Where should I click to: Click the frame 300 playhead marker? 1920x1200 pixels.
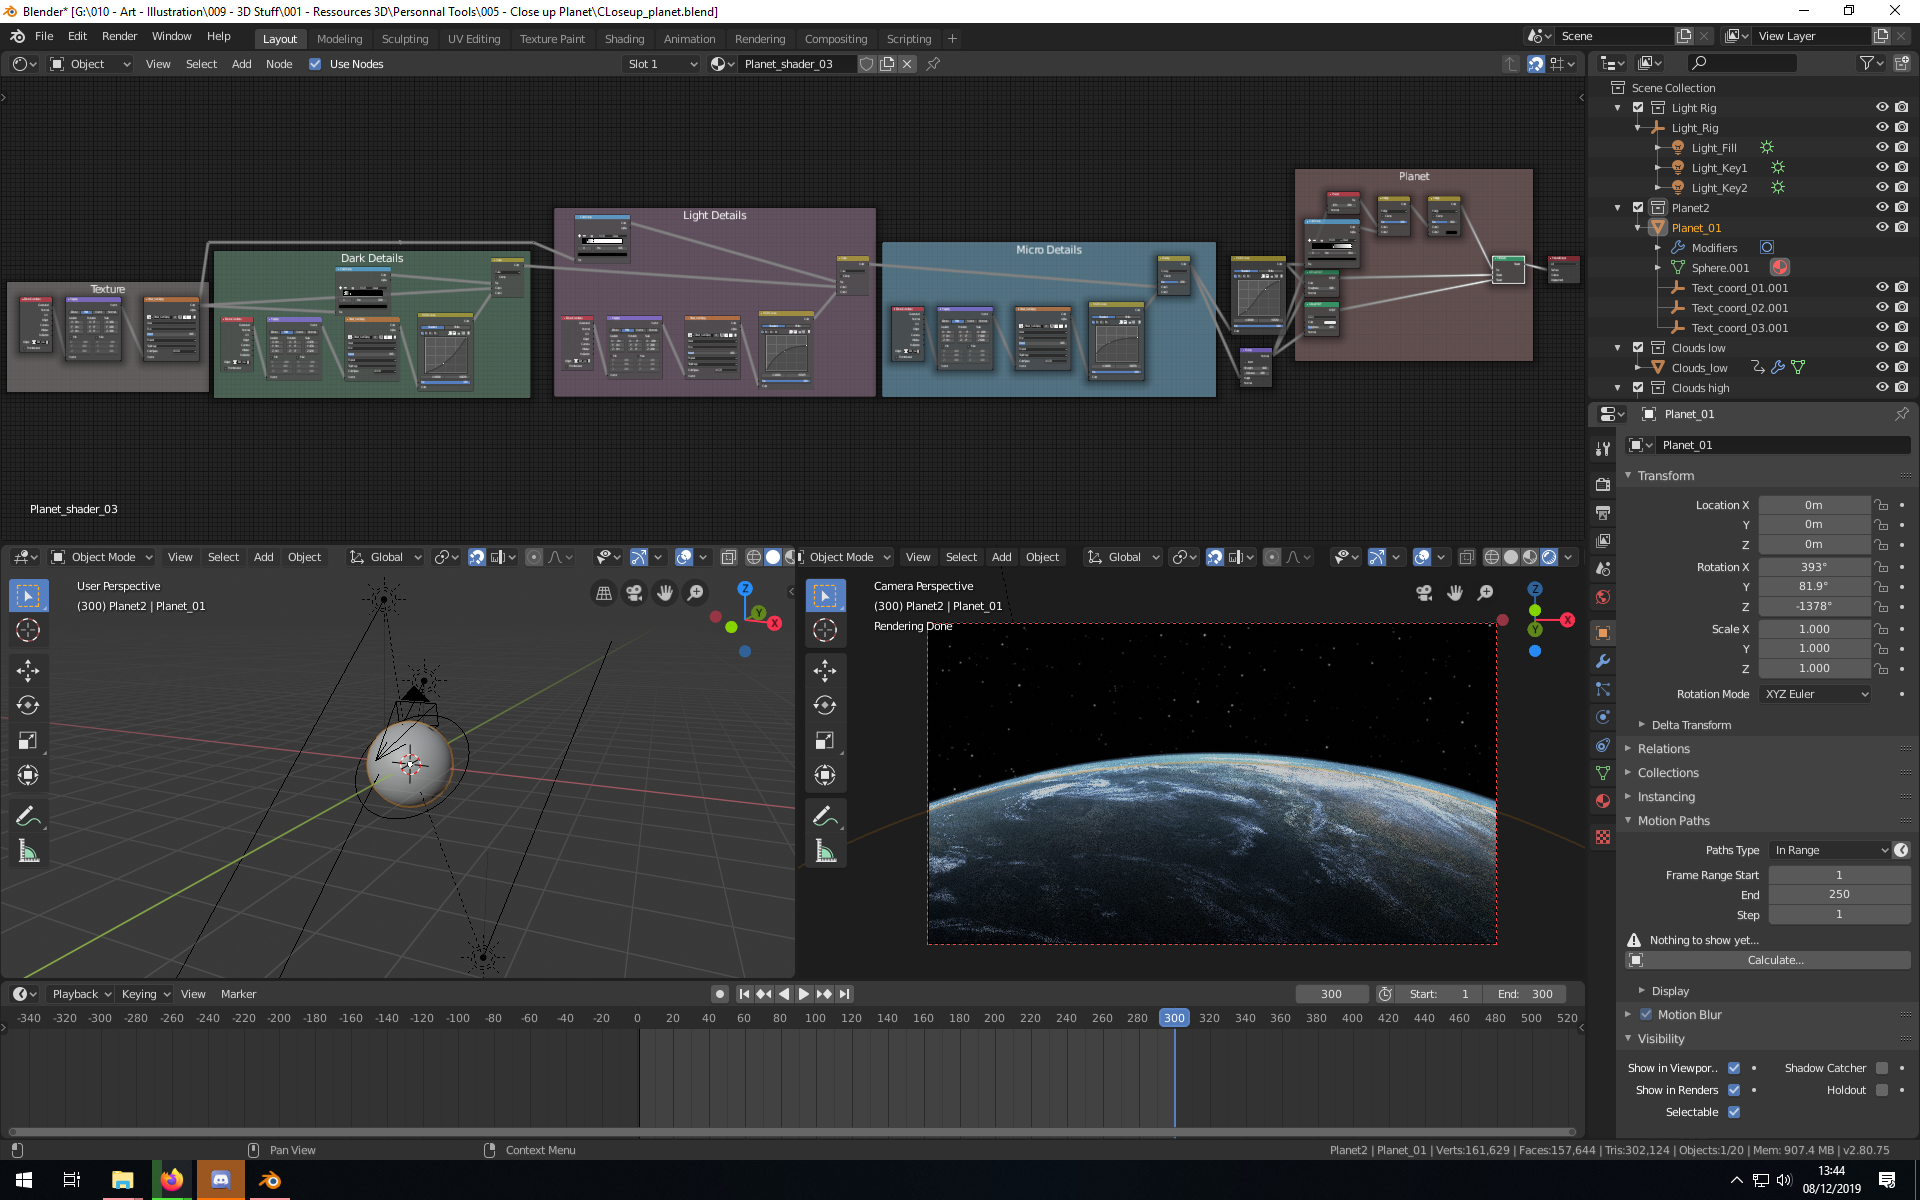(1174, 1018)
